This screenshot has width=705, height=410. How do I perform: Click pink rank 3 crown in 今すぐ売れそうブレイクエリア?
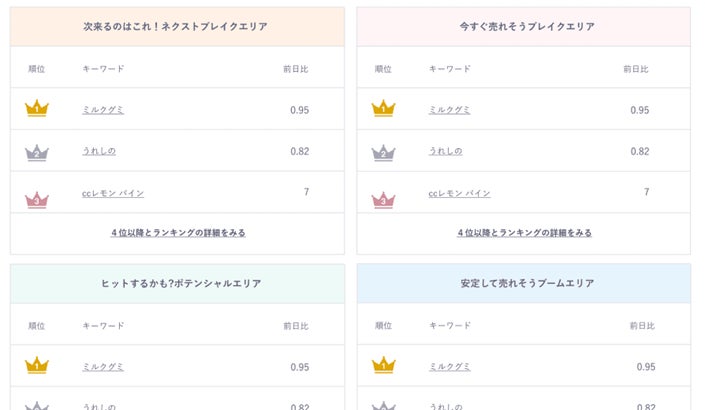(x=383, y=199)
